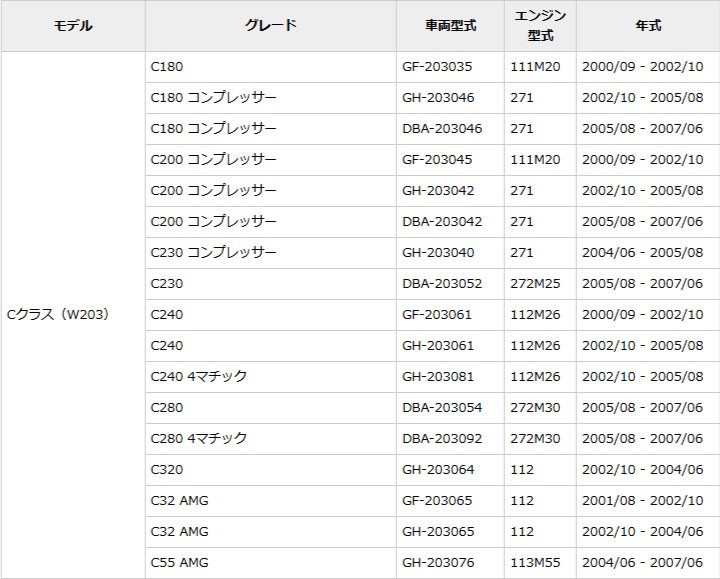The height and width of the screenshot is (579, 720).
Task: Click the 年式 column header
Action: click(x=648, y=26)
